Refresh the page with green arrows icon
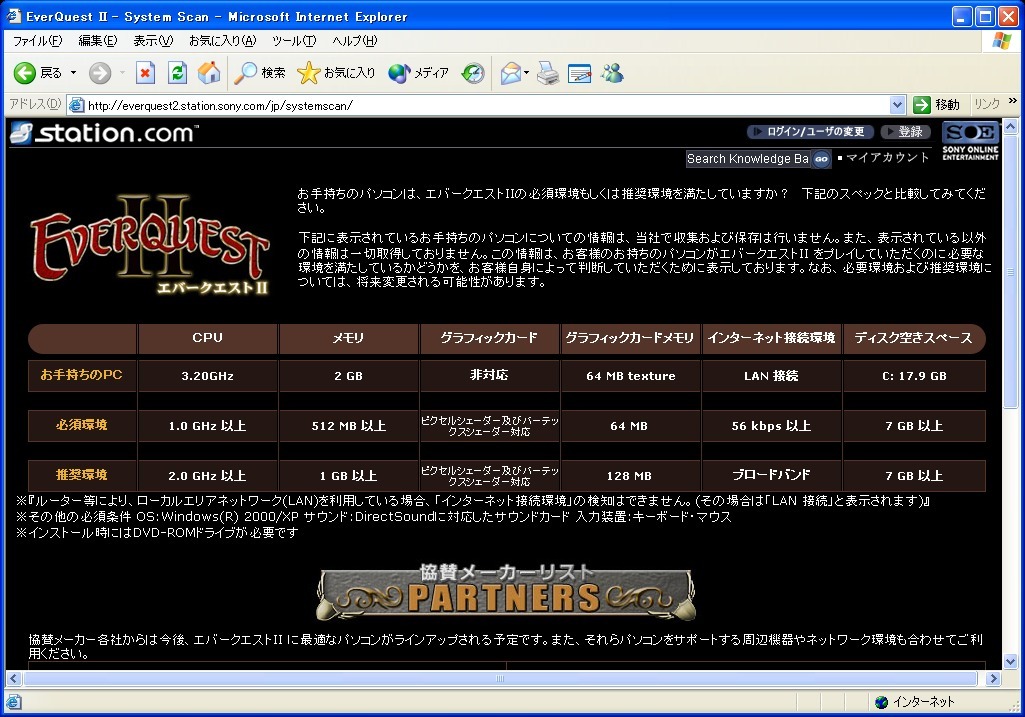This screenshot has height=717, width=1025. coord(177,73)
